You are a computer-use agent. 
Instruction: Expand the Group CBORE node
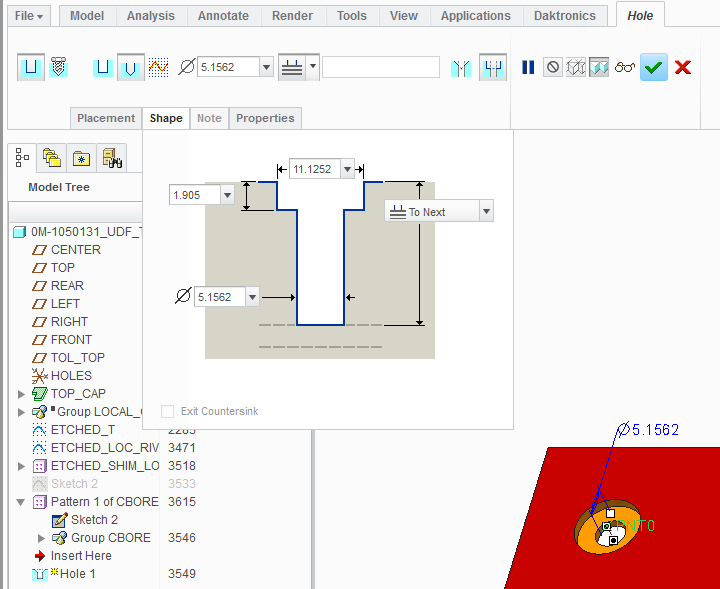tap(41, 538)
